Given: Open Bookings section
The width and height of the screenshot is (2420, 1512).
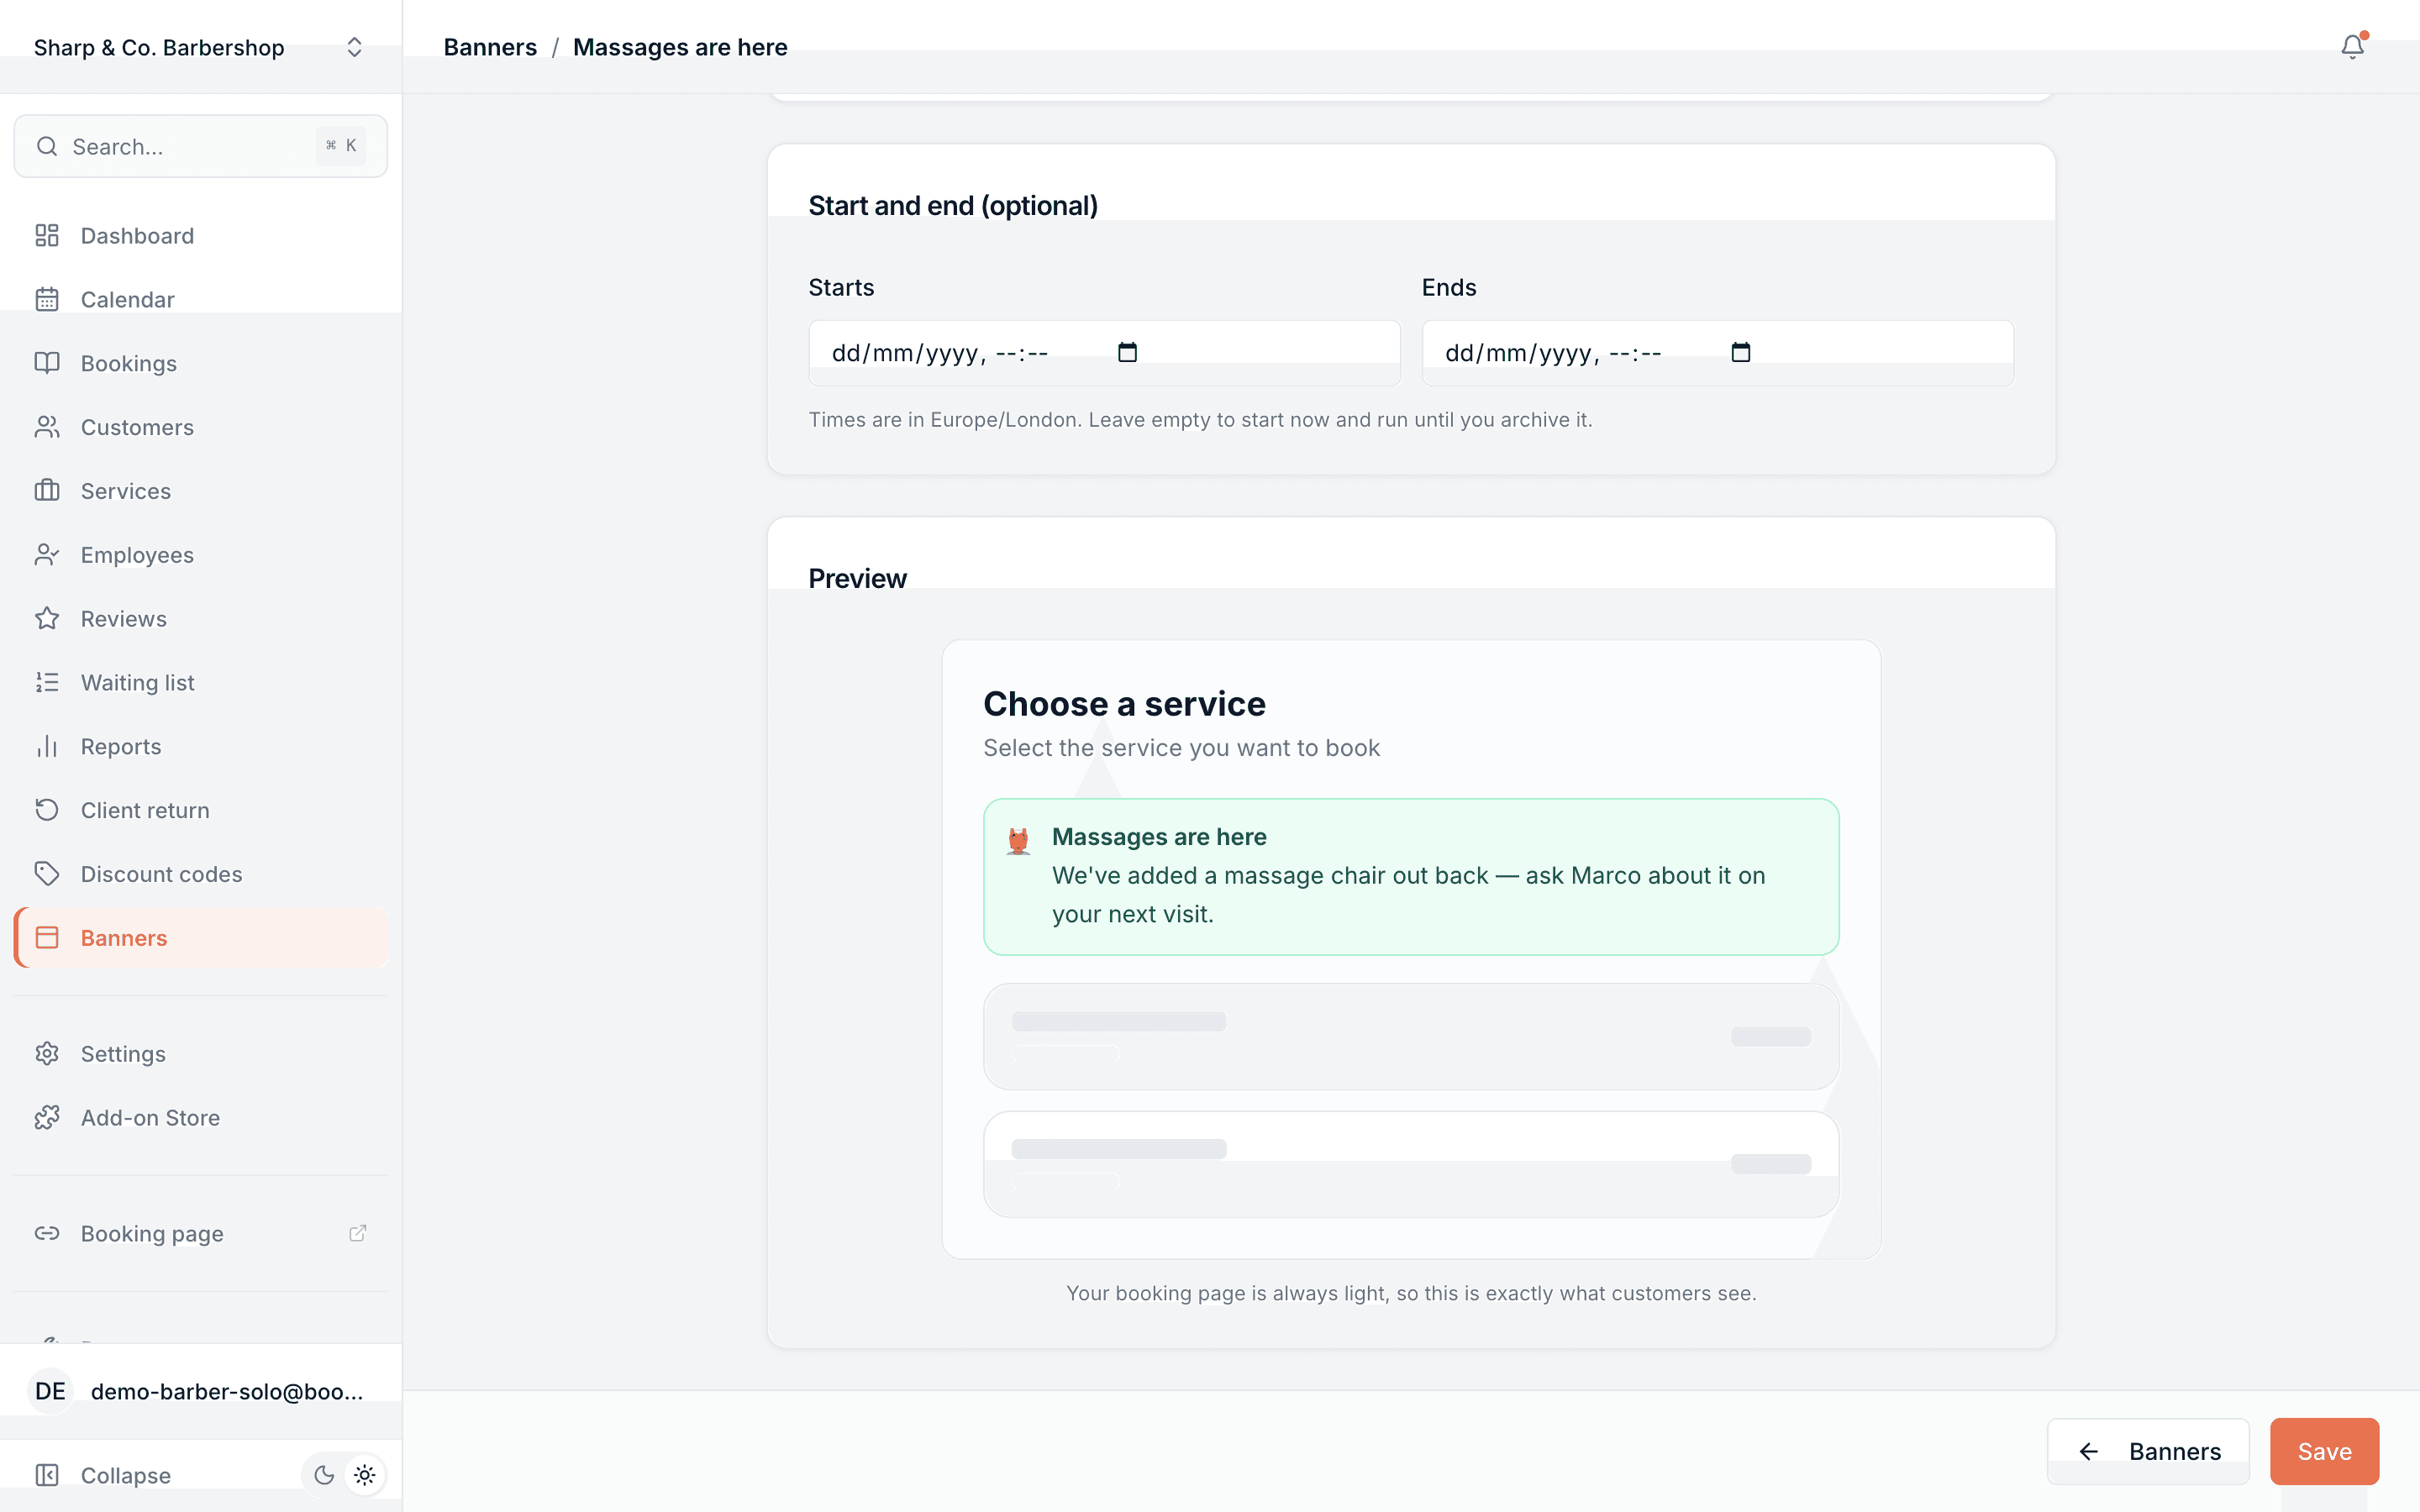Looking at the screenshot, I should [200, 363].
